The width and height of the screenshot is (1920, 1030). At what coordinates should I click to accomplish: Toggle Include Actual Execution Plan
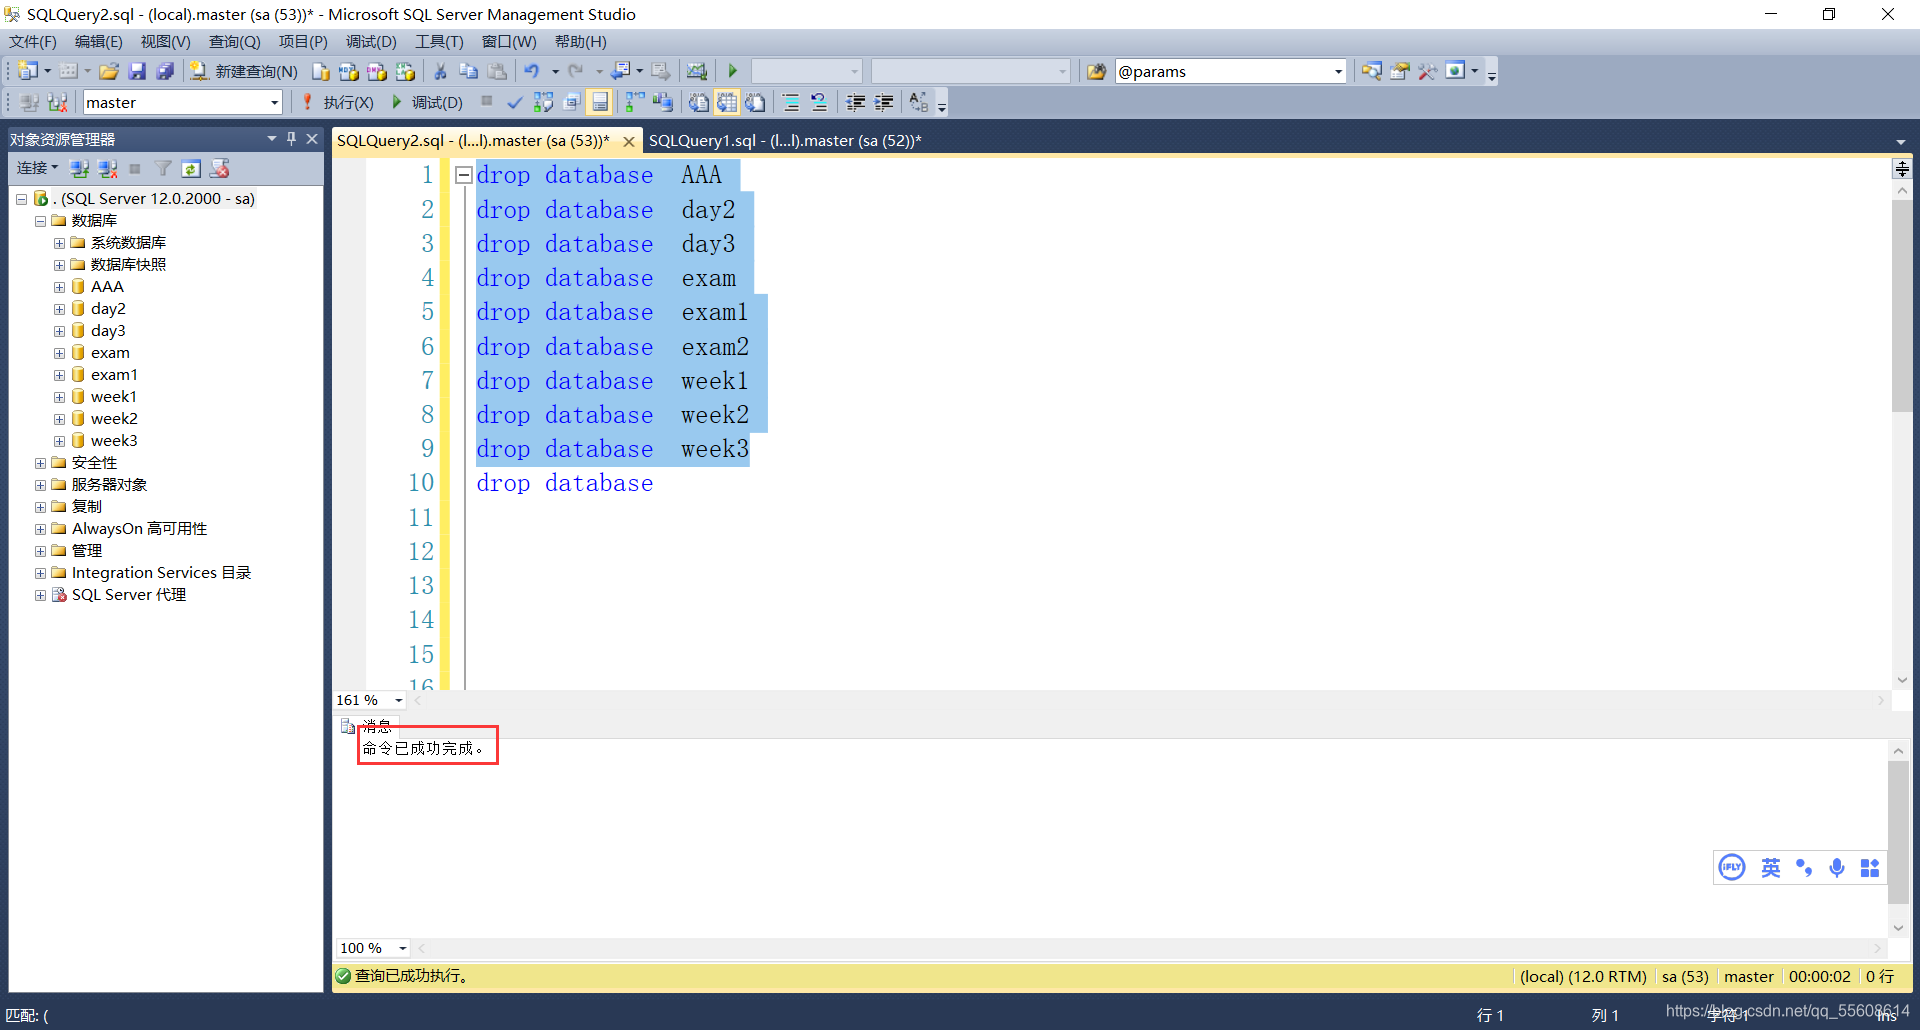click(634, 102)
